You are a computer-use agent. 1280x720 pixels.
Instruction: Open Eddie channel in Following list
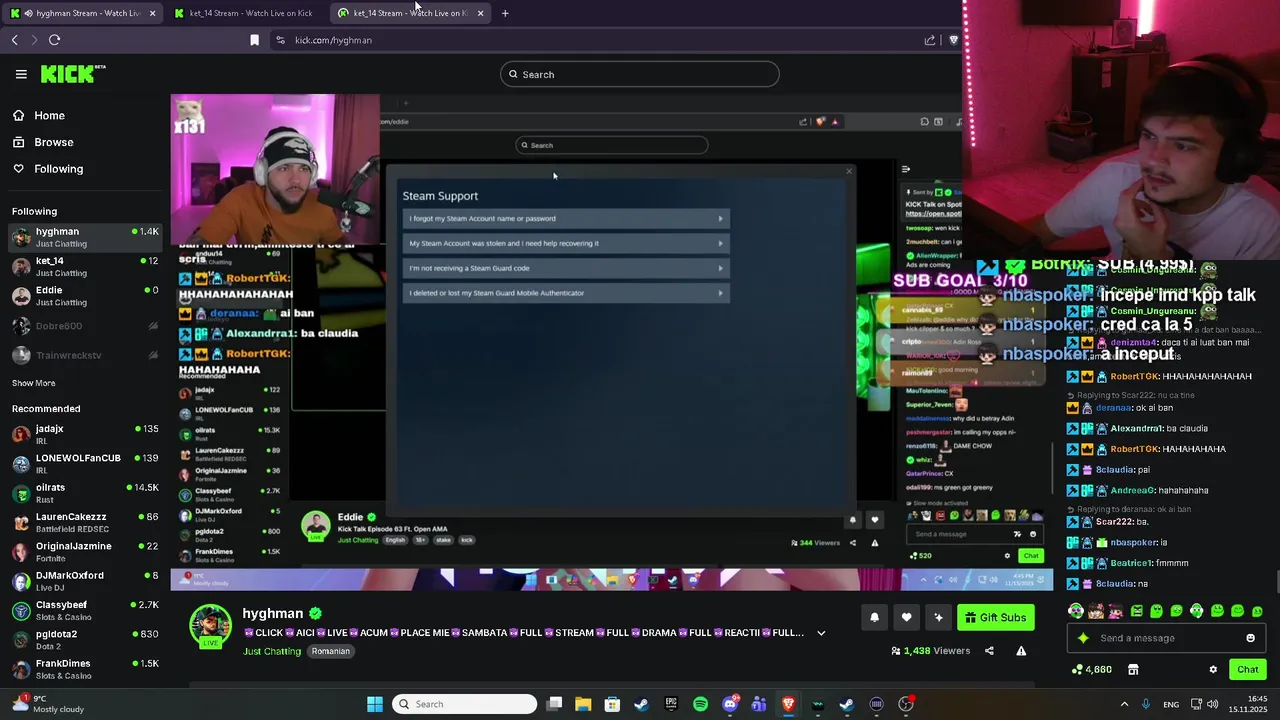click(85, 296)
